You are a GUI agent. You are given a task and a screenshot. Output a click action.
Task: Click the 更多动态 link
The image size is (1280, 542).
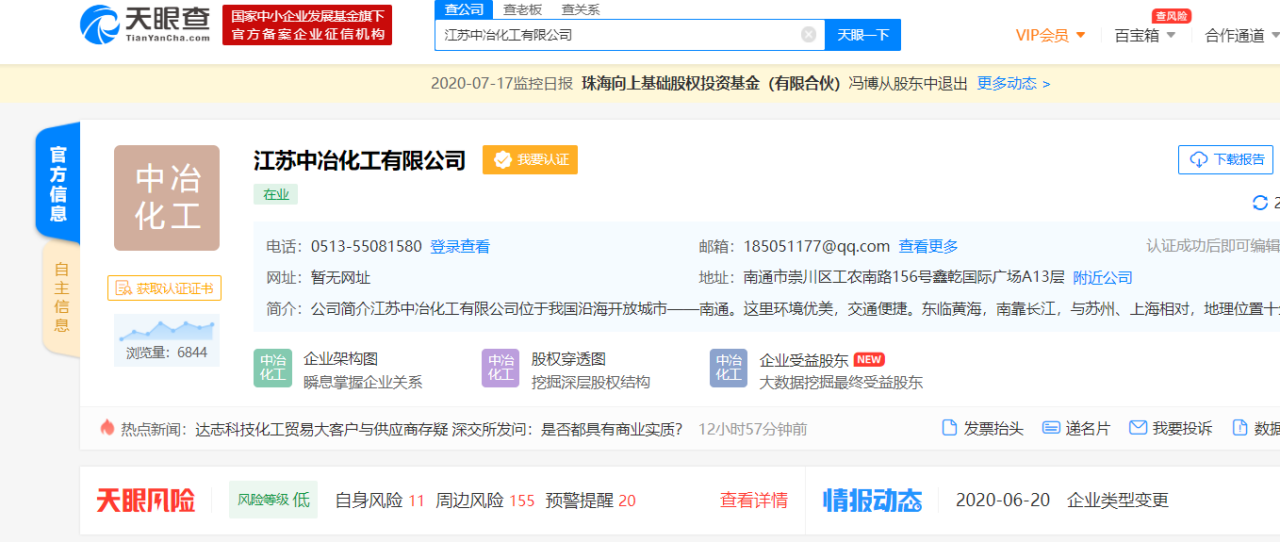click(x=1013, y=84)
